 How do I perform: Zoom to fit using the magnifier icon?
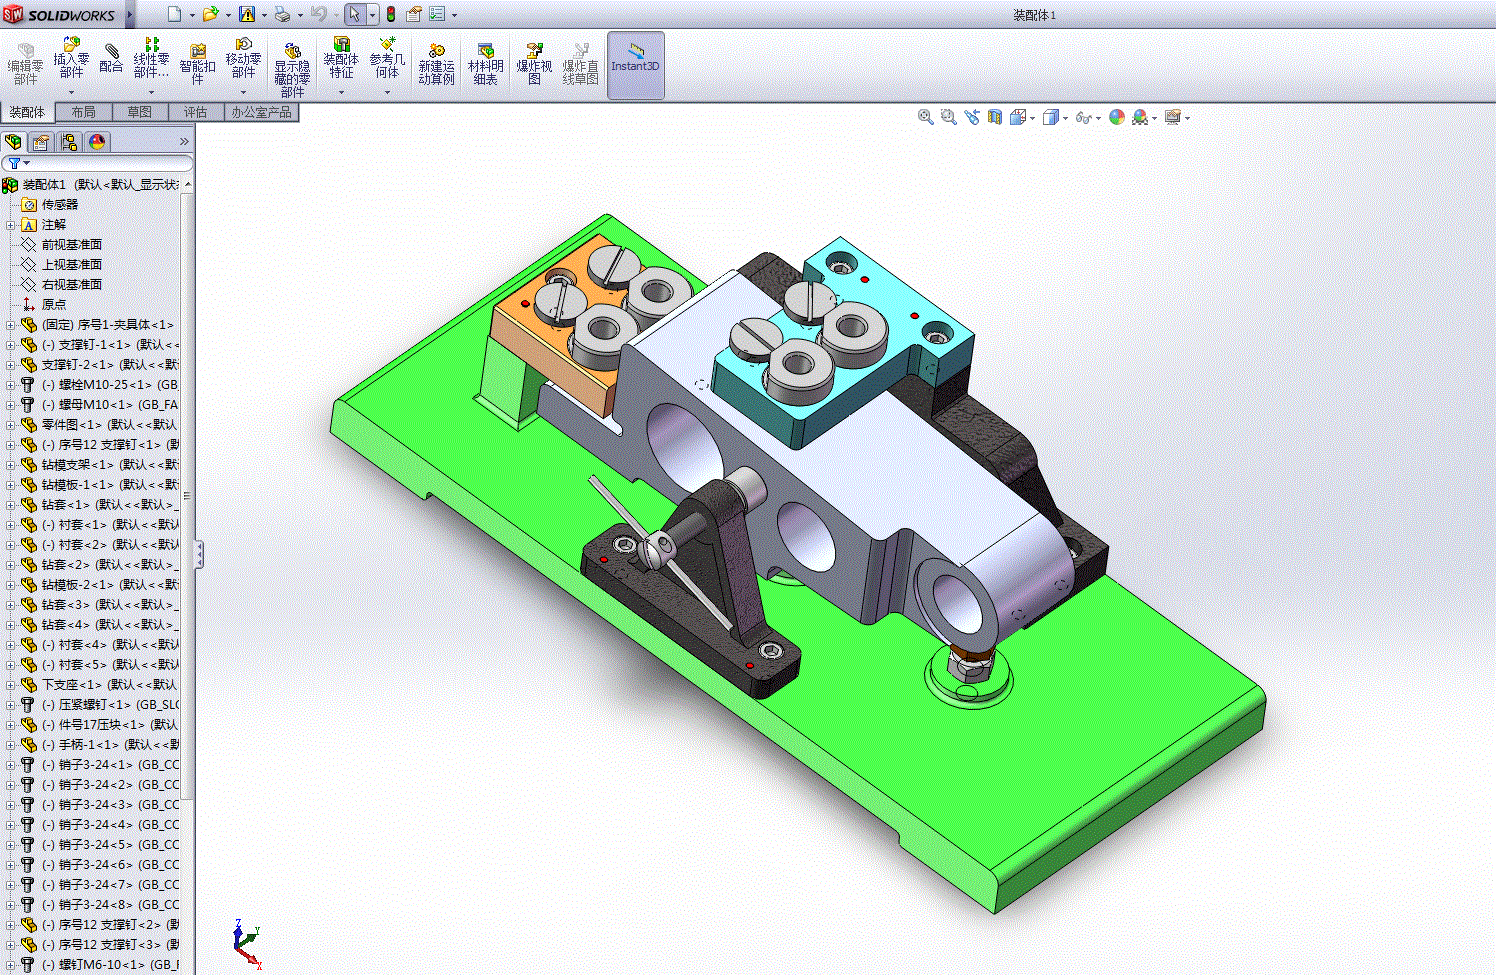coord(925,117)
